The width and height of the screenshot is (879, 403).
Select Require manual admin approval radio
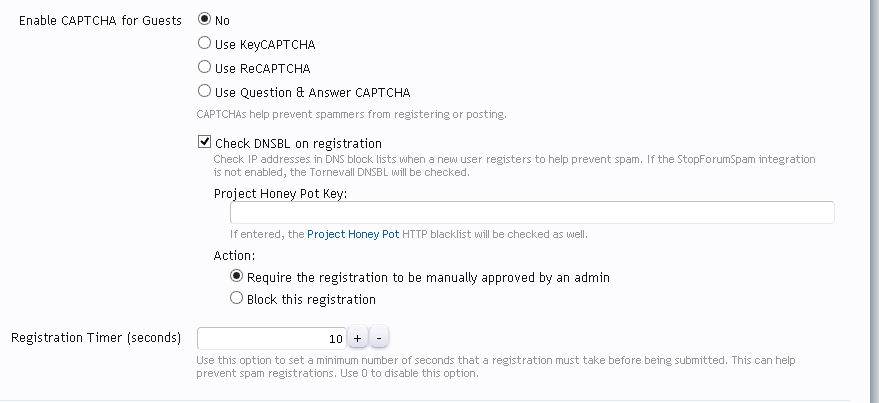click(237, 276)
